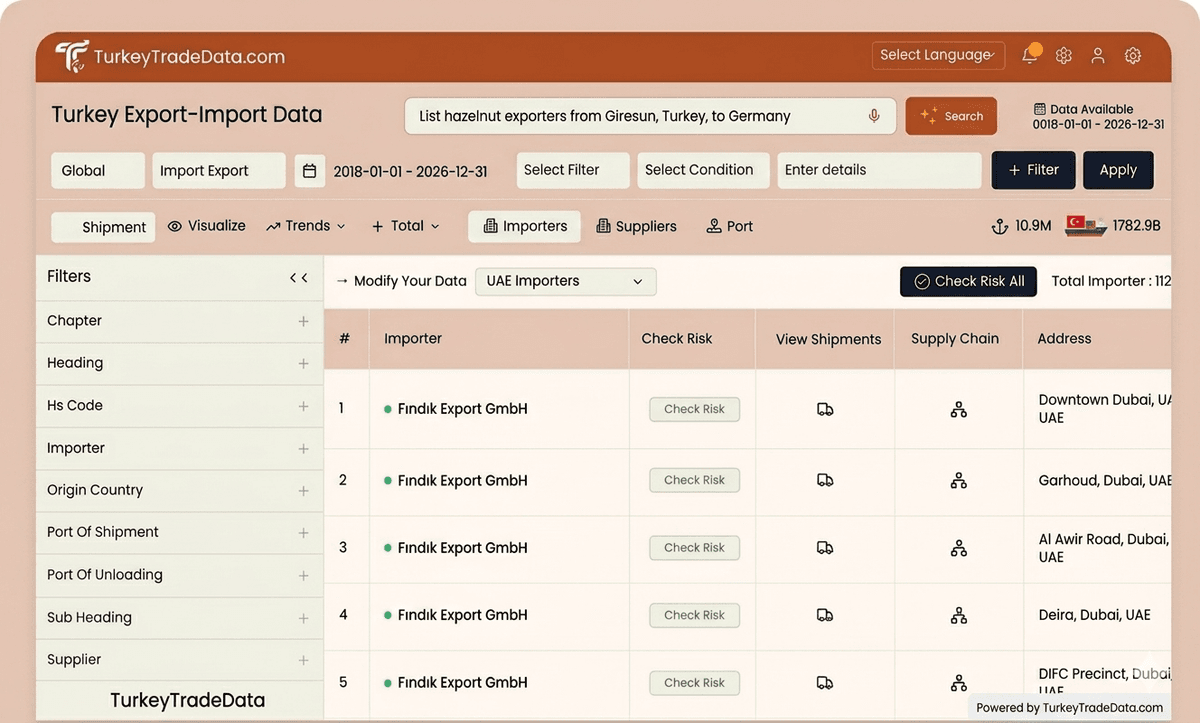Click Check Risk for row 3

point(694,548)
